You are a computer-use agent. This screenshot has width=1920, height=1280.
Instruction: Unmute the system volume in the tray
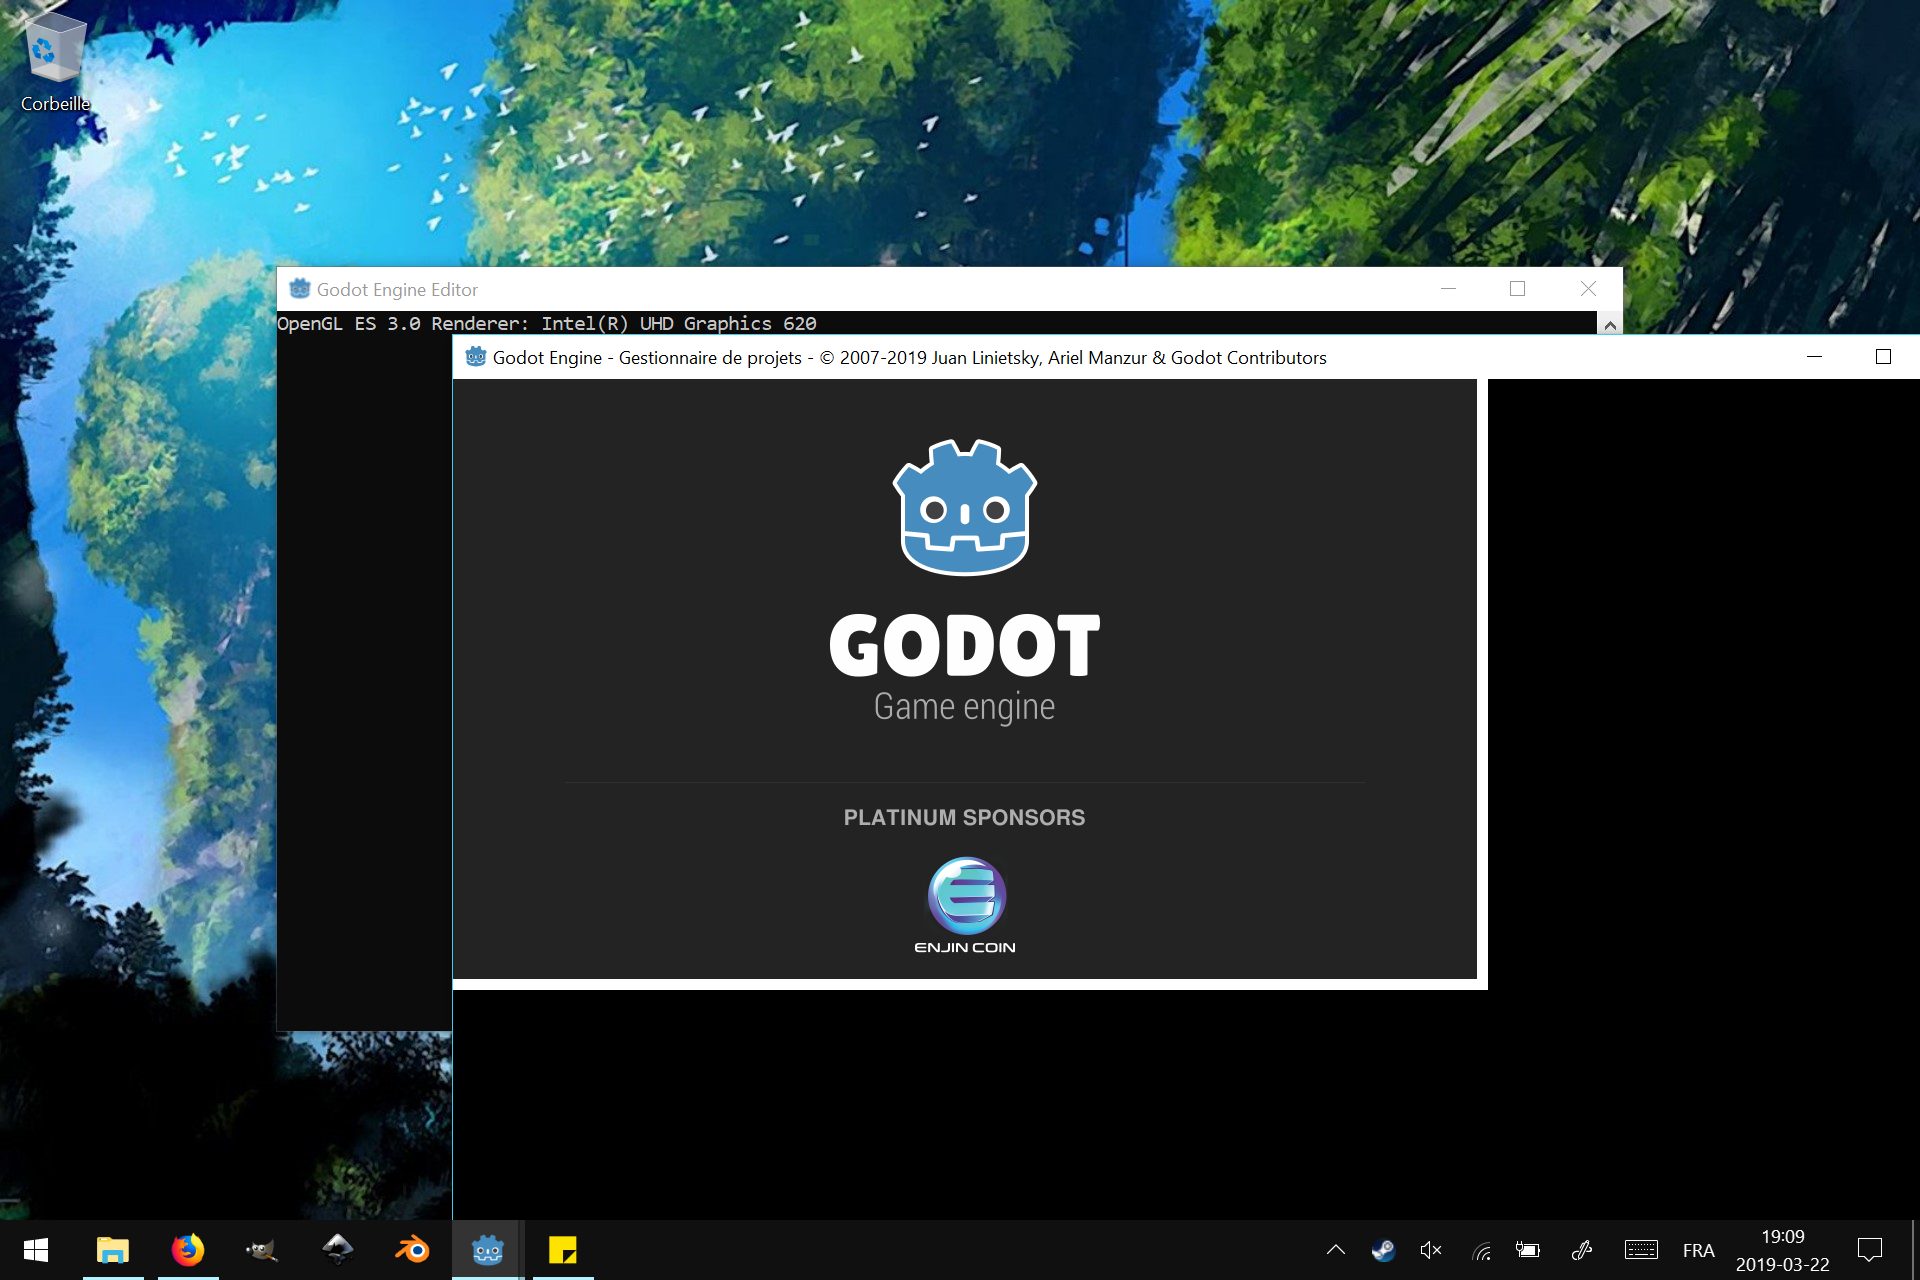tap(1430, 1249)
